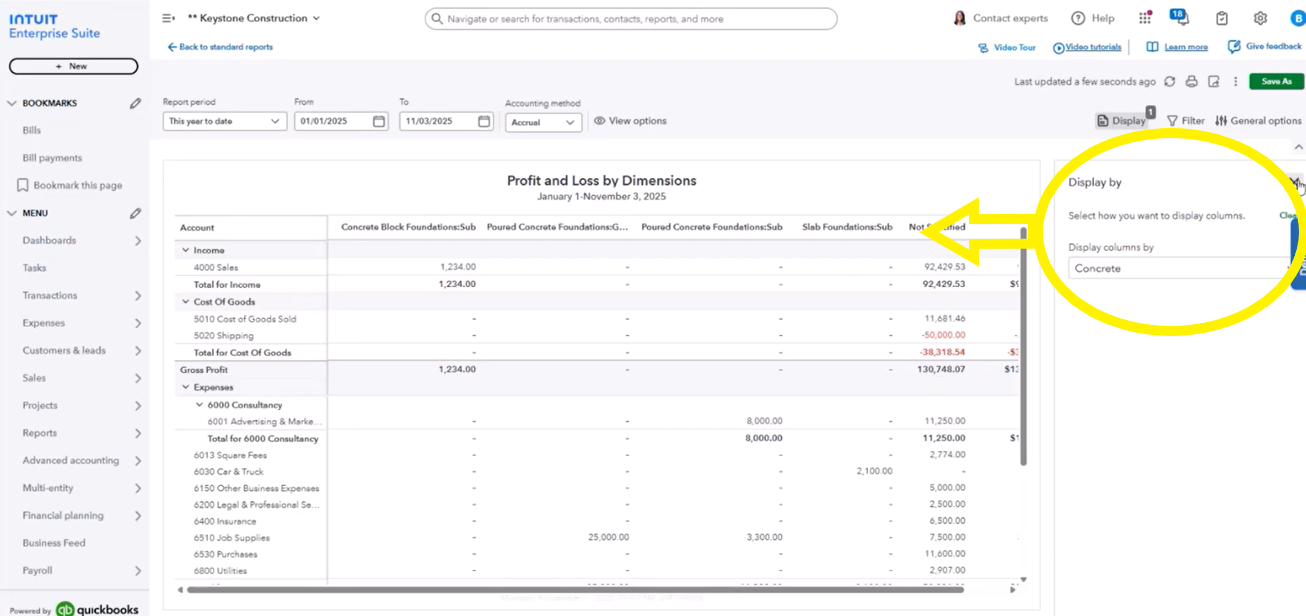The width and height of the screenshot is (1306, 616).
Task: Toggle View options eye icon
Action: 600,121
